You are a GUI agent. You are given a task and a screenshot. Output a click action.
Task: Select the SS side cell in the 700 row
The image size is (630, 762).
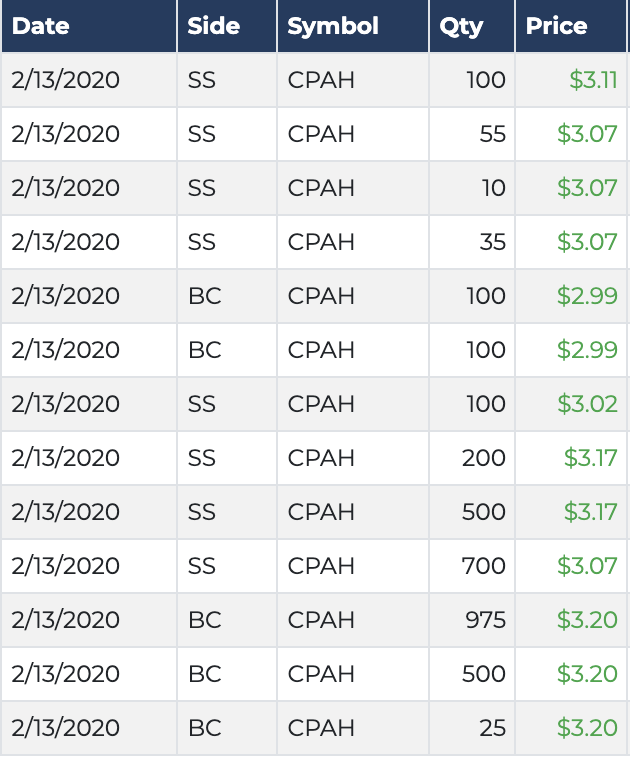[x=202, y=566]
